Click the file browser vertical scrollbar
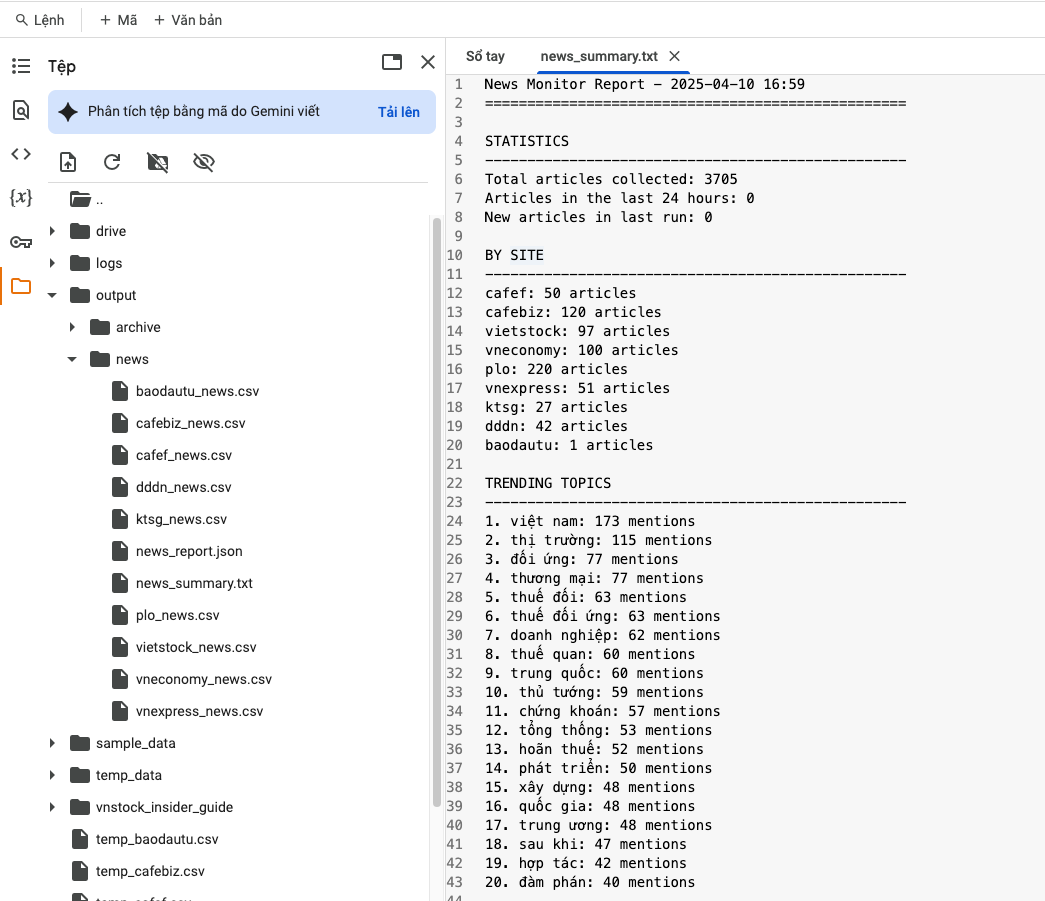The height and width of the screenshot is (901, 1045). click(x=437, y=500)
